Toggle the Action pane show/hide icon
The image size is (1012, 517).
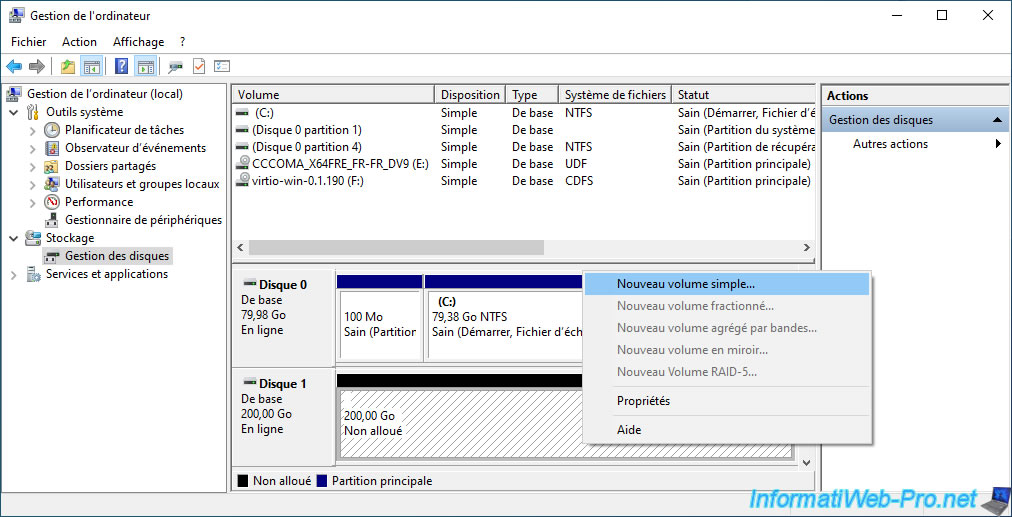[x=146, y=66]
